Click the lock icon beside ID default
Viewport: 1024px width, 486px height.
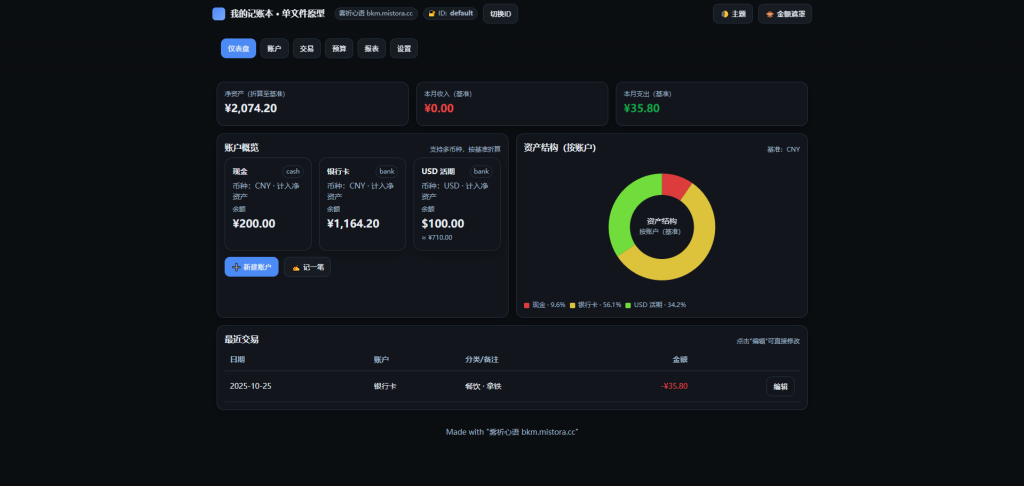[x=432, y=14]
